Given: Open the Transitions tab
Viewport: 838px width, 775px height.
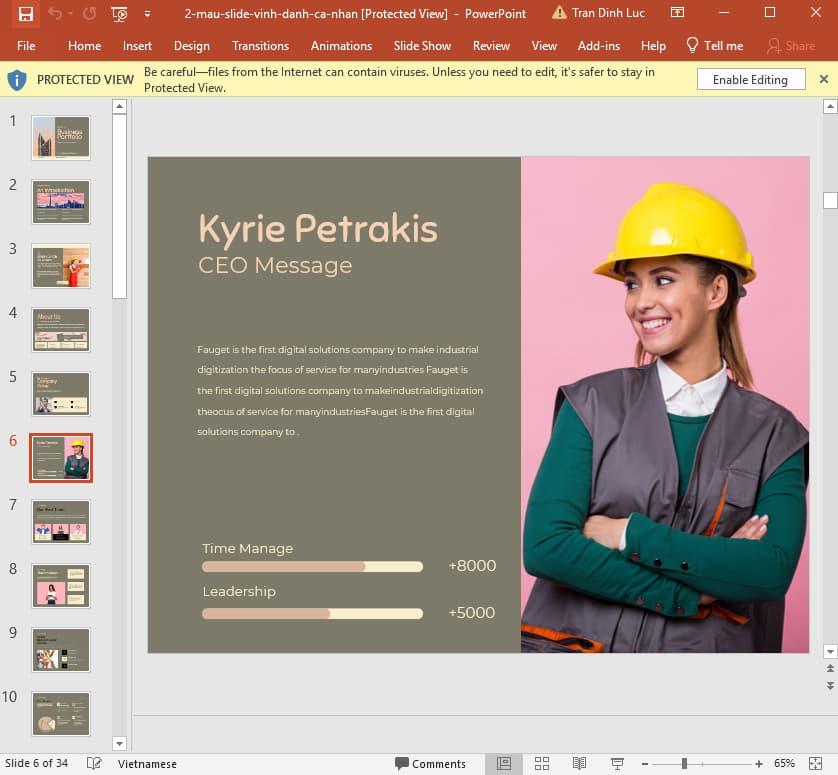Looking at the screenshot, I should click(260, 46).
